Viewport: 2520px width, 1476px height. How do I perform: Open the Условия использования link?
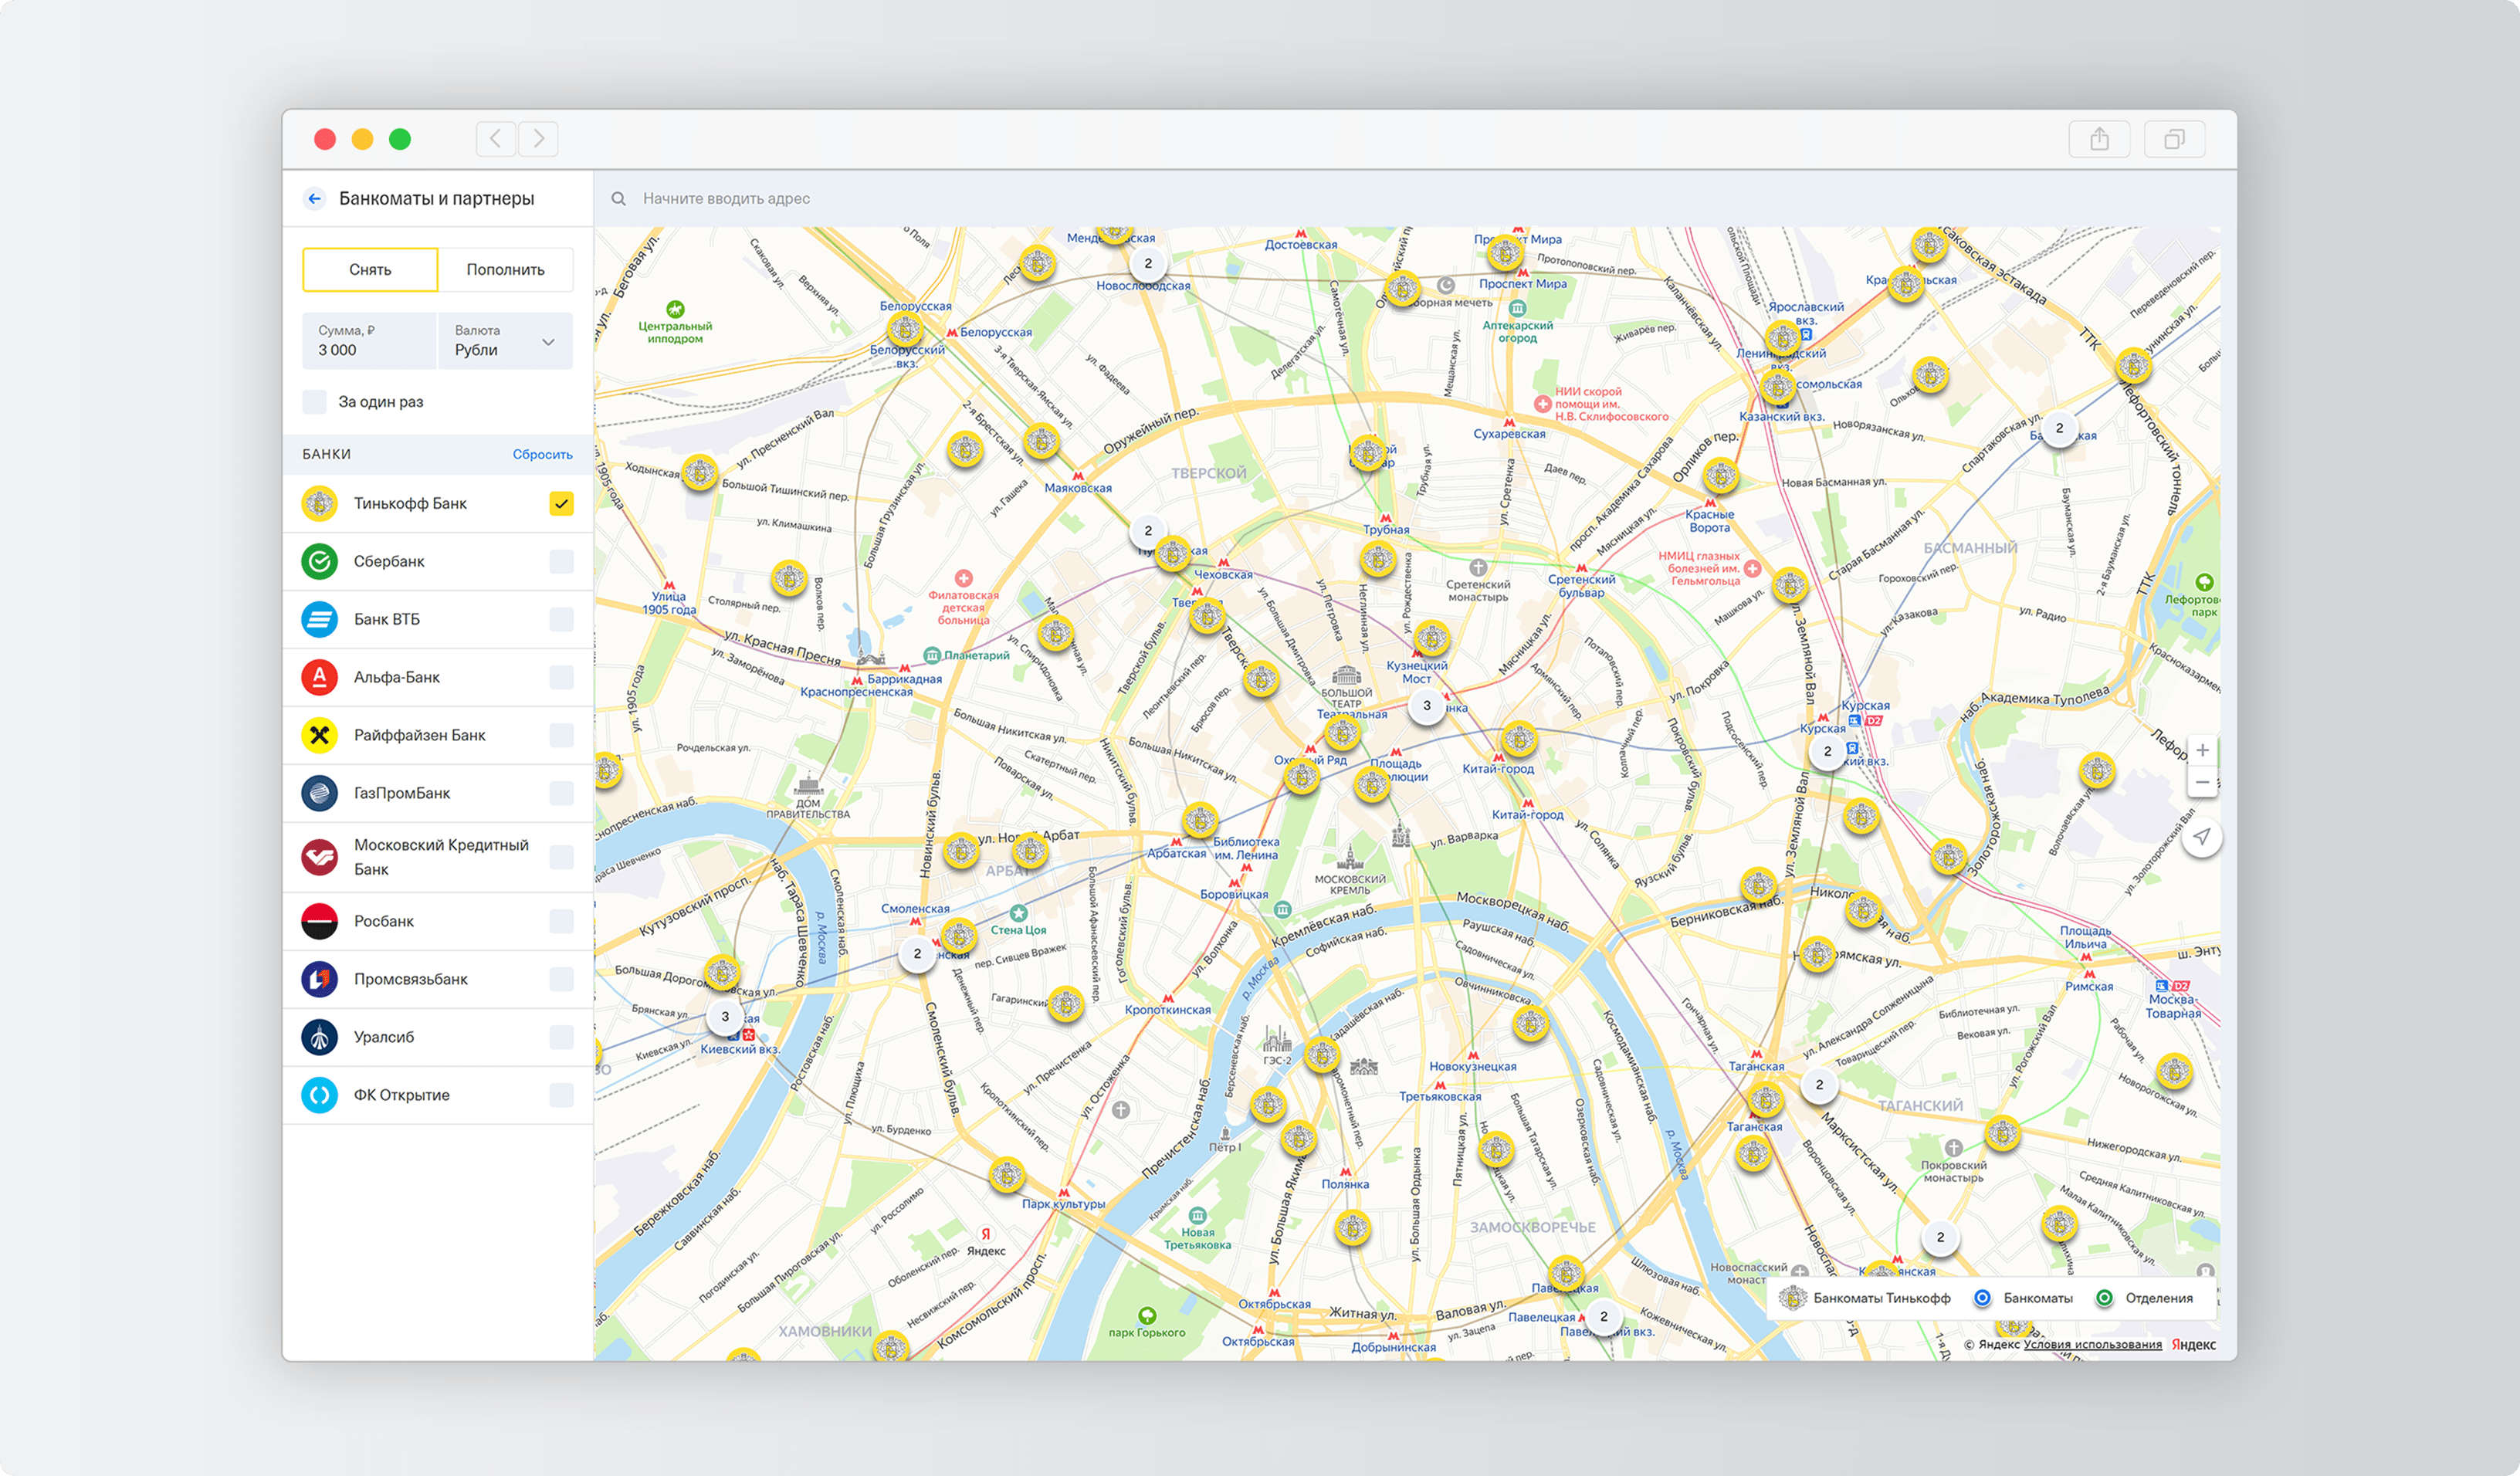2092,1344
